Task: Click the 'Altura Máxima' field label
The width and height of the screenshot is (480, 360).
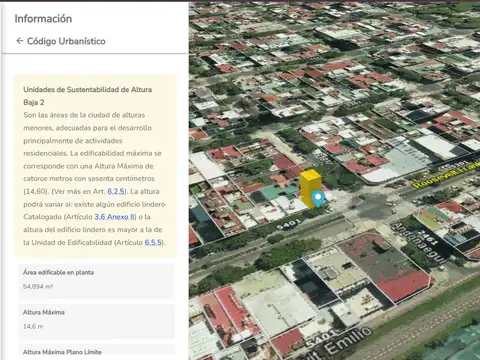Action: click(44, 312)
